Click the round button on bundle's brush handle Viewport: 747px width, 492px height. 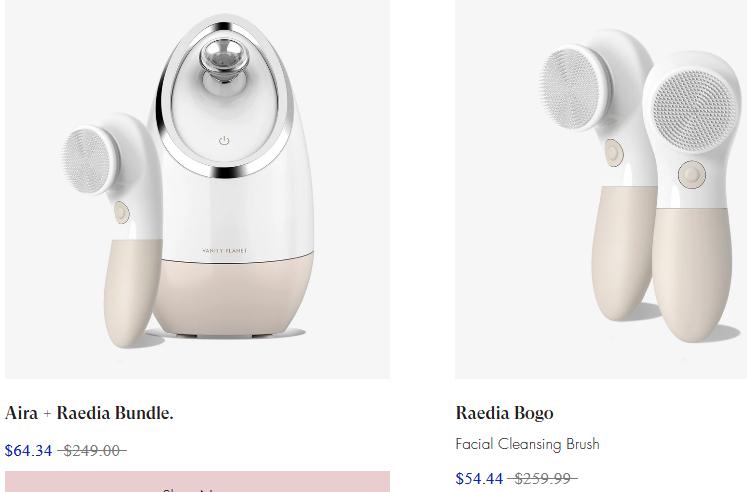click(121, 212)
